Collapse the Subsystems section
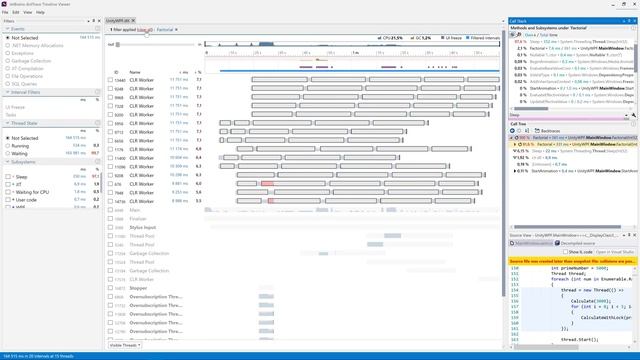640x360 pixels. (x=7, y=162)
